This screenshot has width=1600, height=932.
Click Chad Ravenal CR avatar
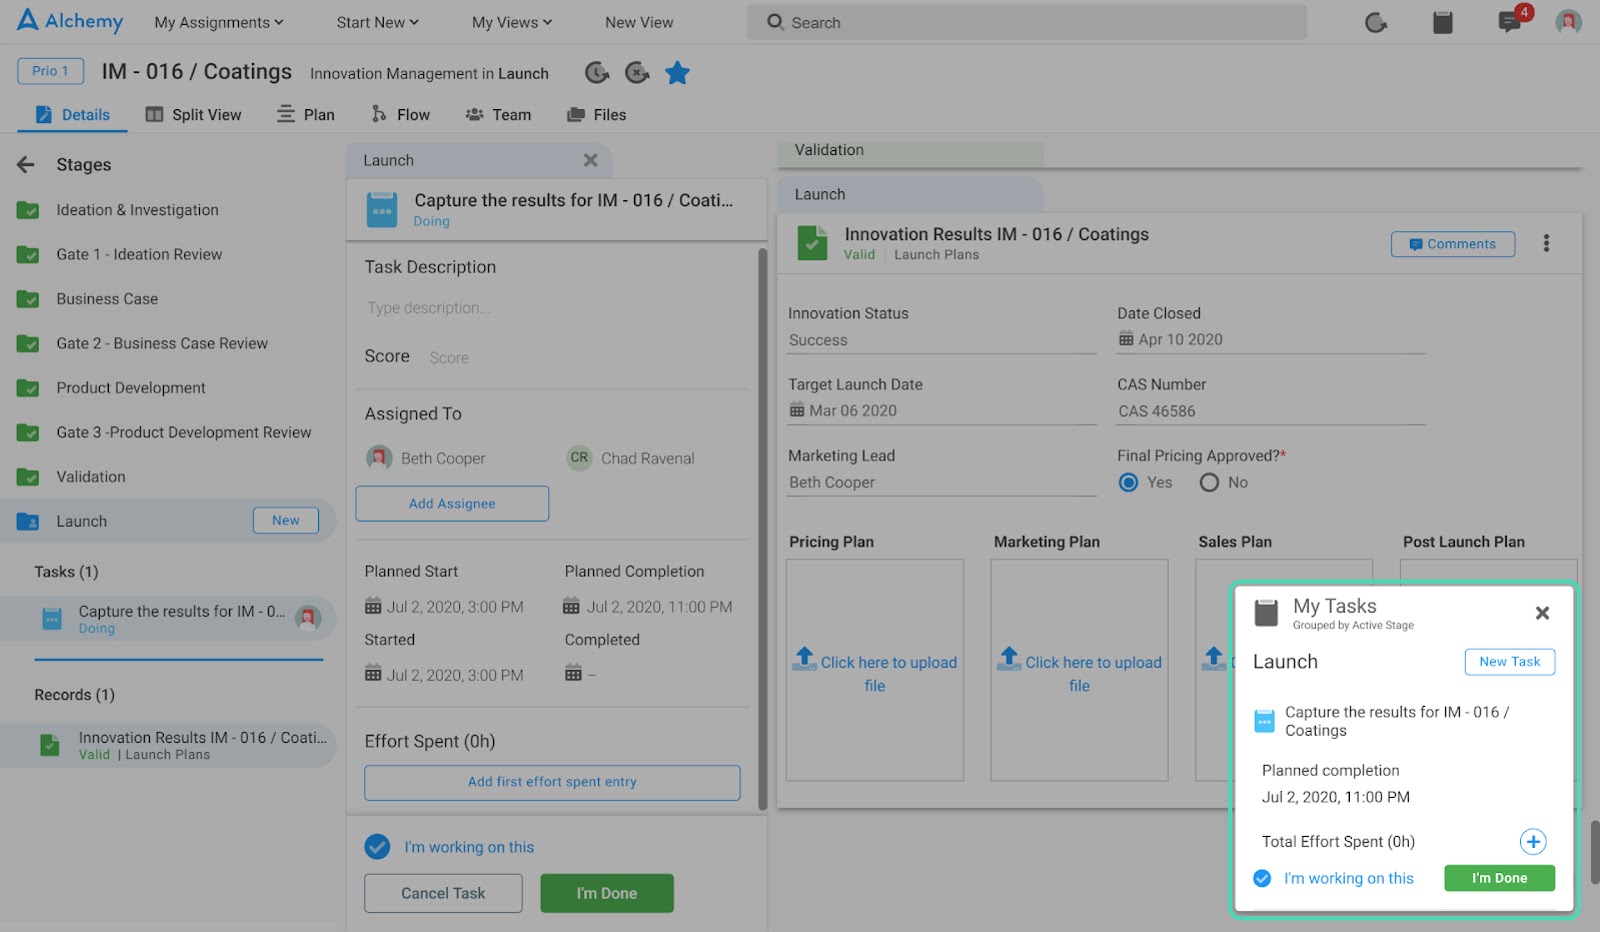coord(579,458)
